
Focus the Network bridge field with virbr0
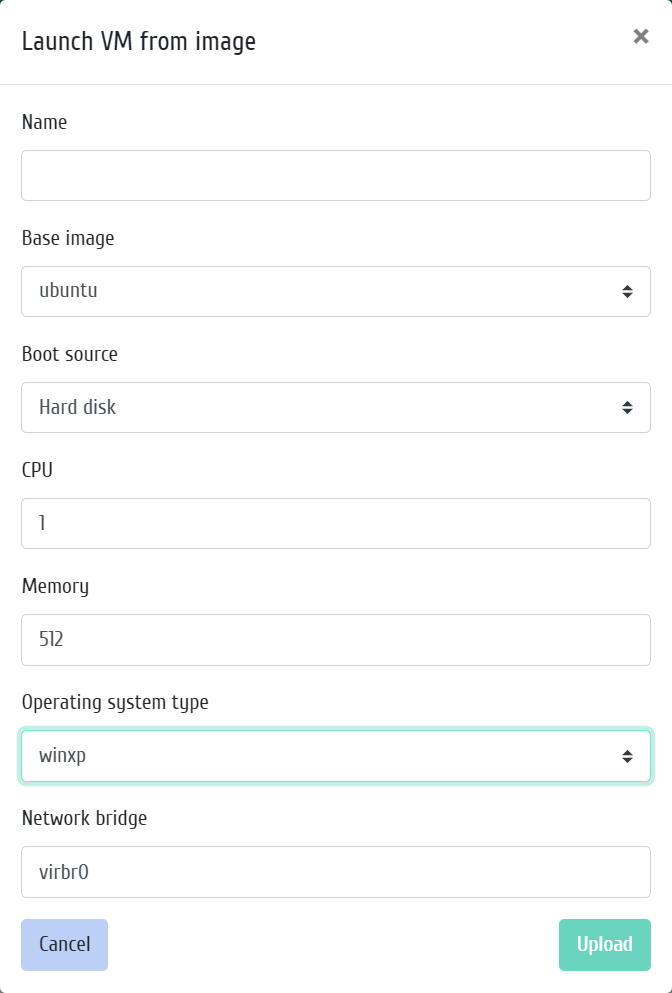pos(336,872)
